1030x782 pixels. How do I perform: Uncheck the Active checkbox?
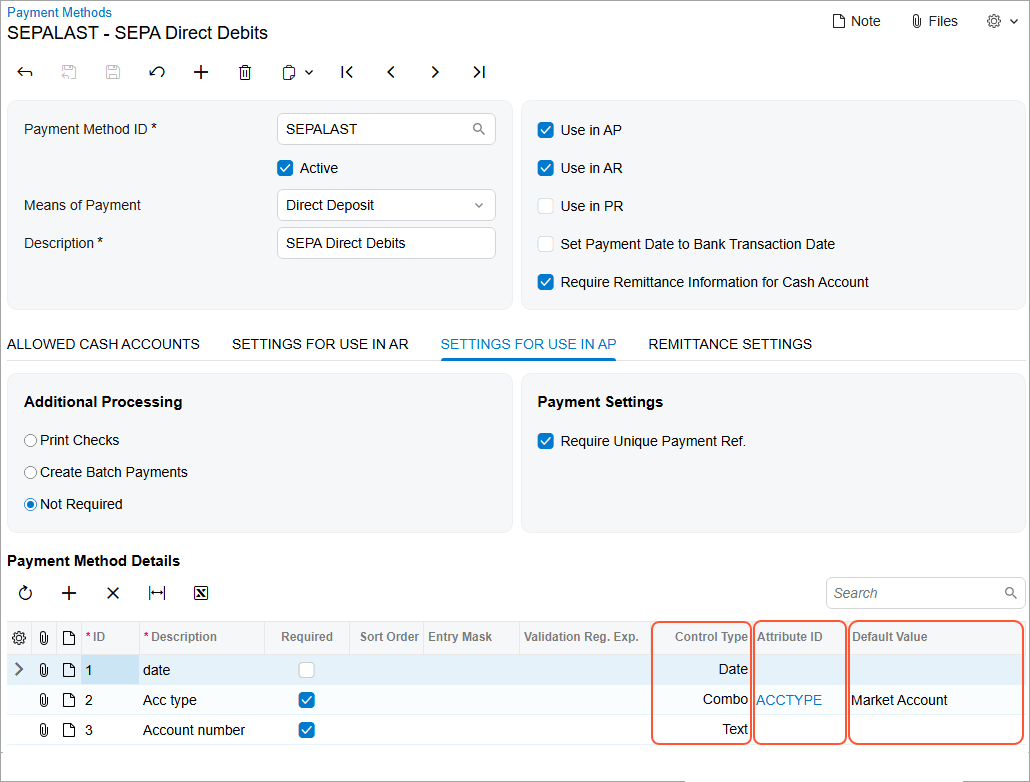pos(285,168)
